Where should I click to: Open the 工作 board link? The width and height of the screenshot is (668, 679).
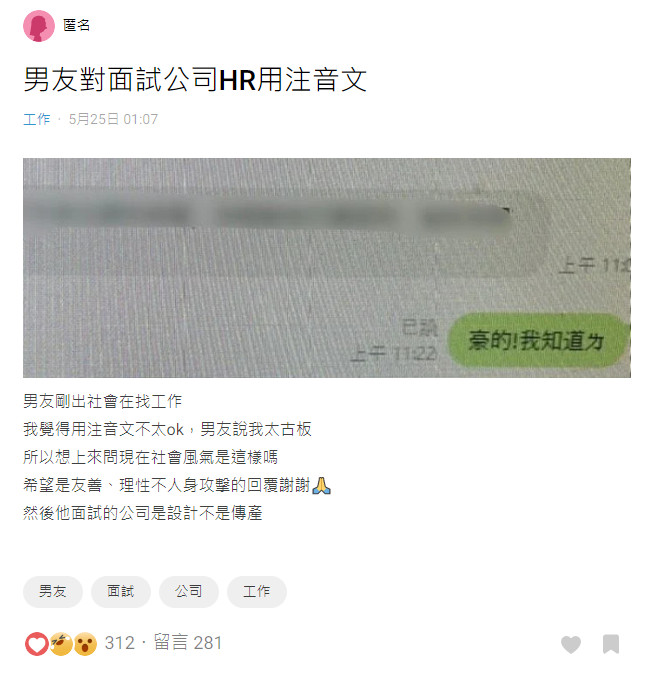pos(37,119)
